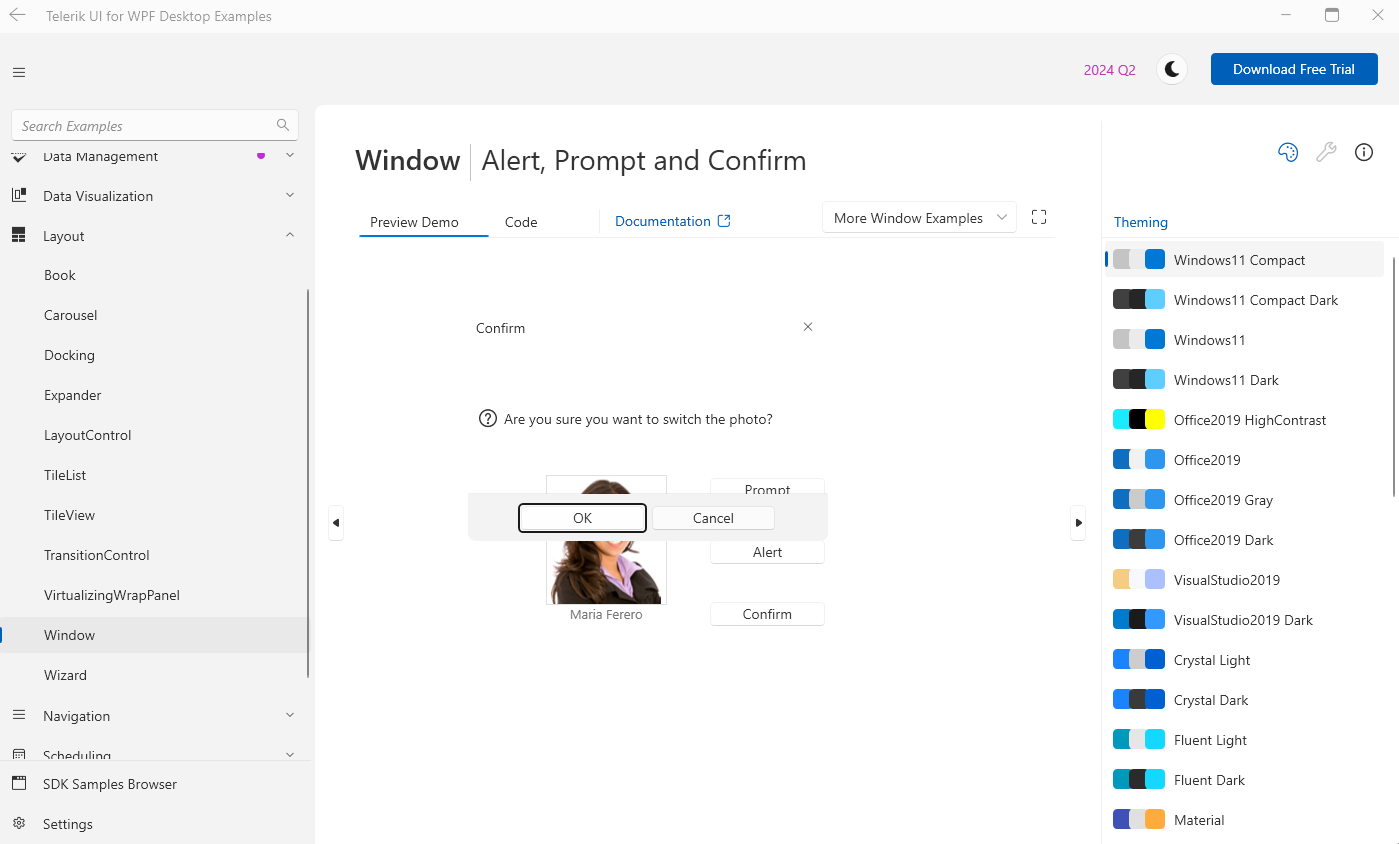The height and width of the screenshot is (844, 1399).
Task: Open the Documentation link
Action: point(672,221)
